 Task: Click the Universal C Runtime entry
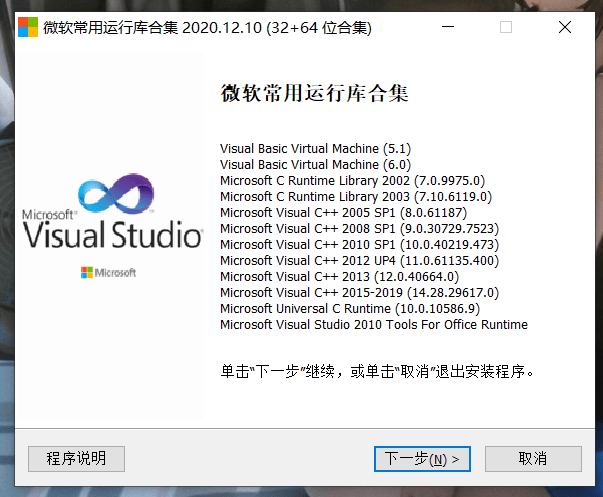tap(350, 309)
